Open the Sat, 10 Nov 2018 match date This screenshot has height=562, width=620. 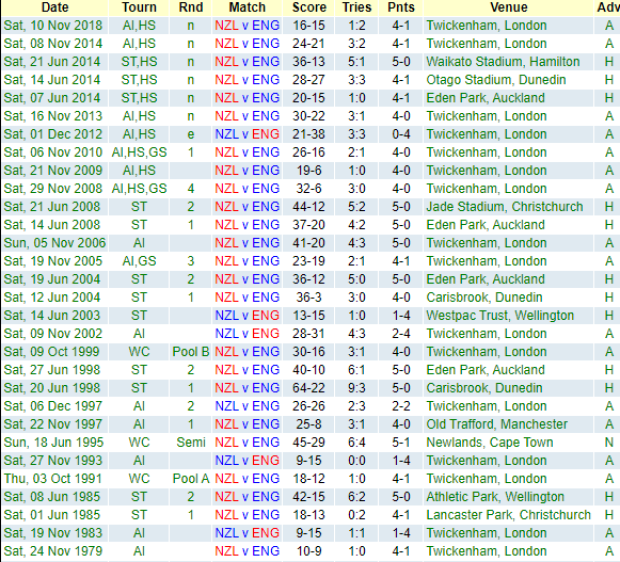[53, 25]
